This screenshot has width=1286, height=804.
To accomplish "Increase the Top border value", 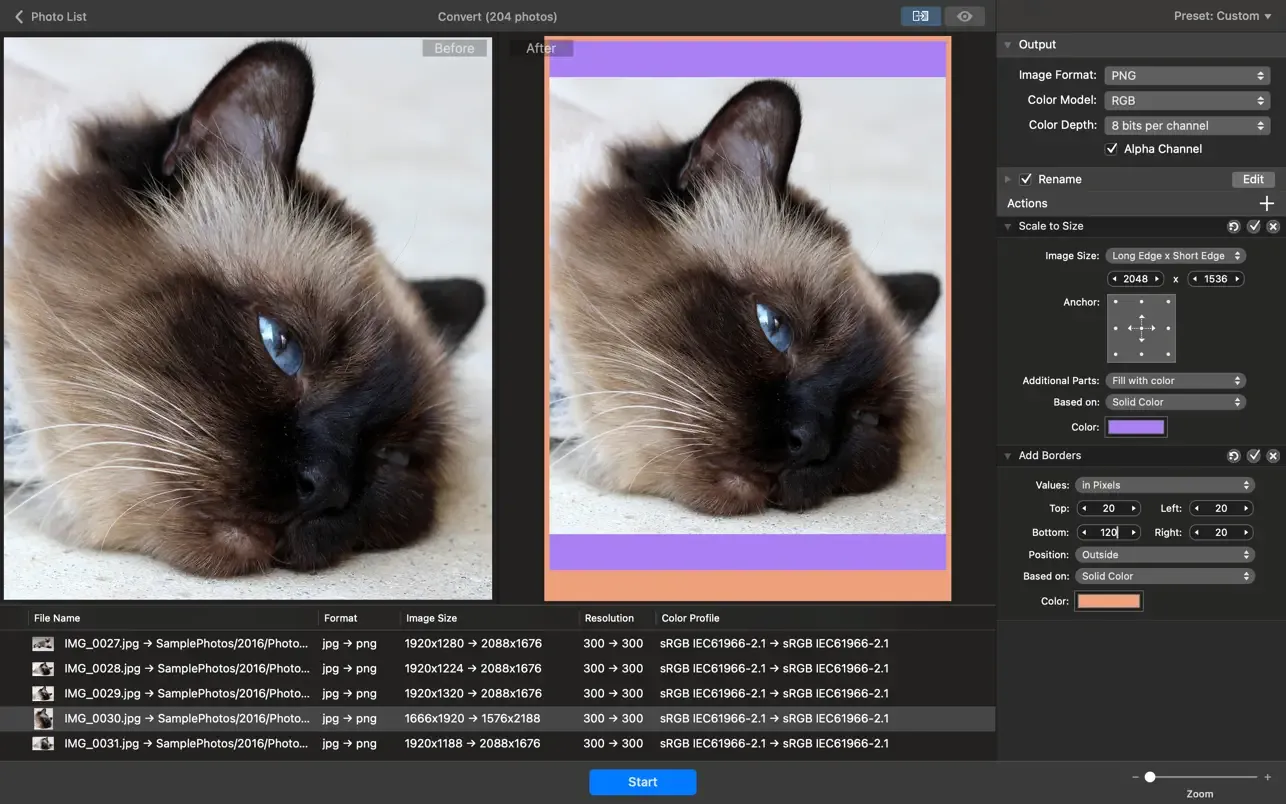I will point(1133,508).
